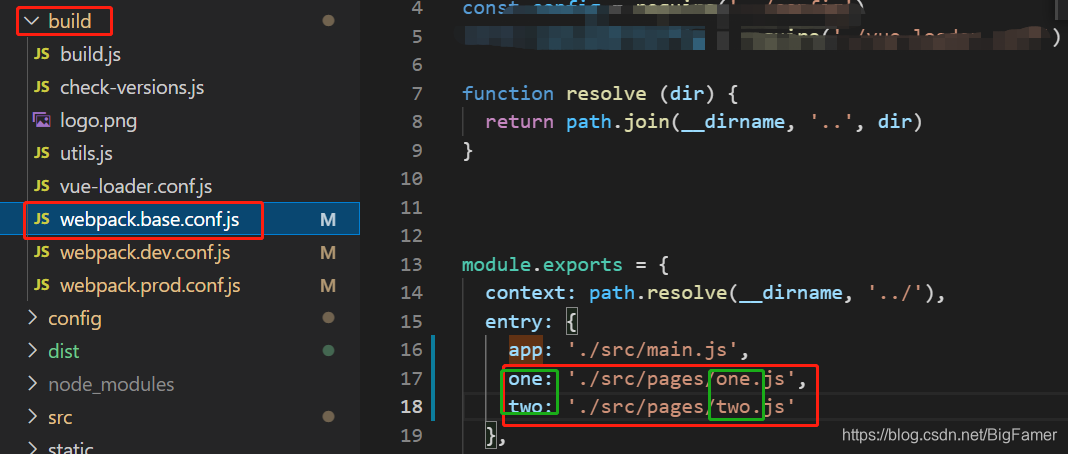This screenshot has height=454, width=1068.
Task: Select webpack.base.conf.js in explorer
Action: [150, 220]
